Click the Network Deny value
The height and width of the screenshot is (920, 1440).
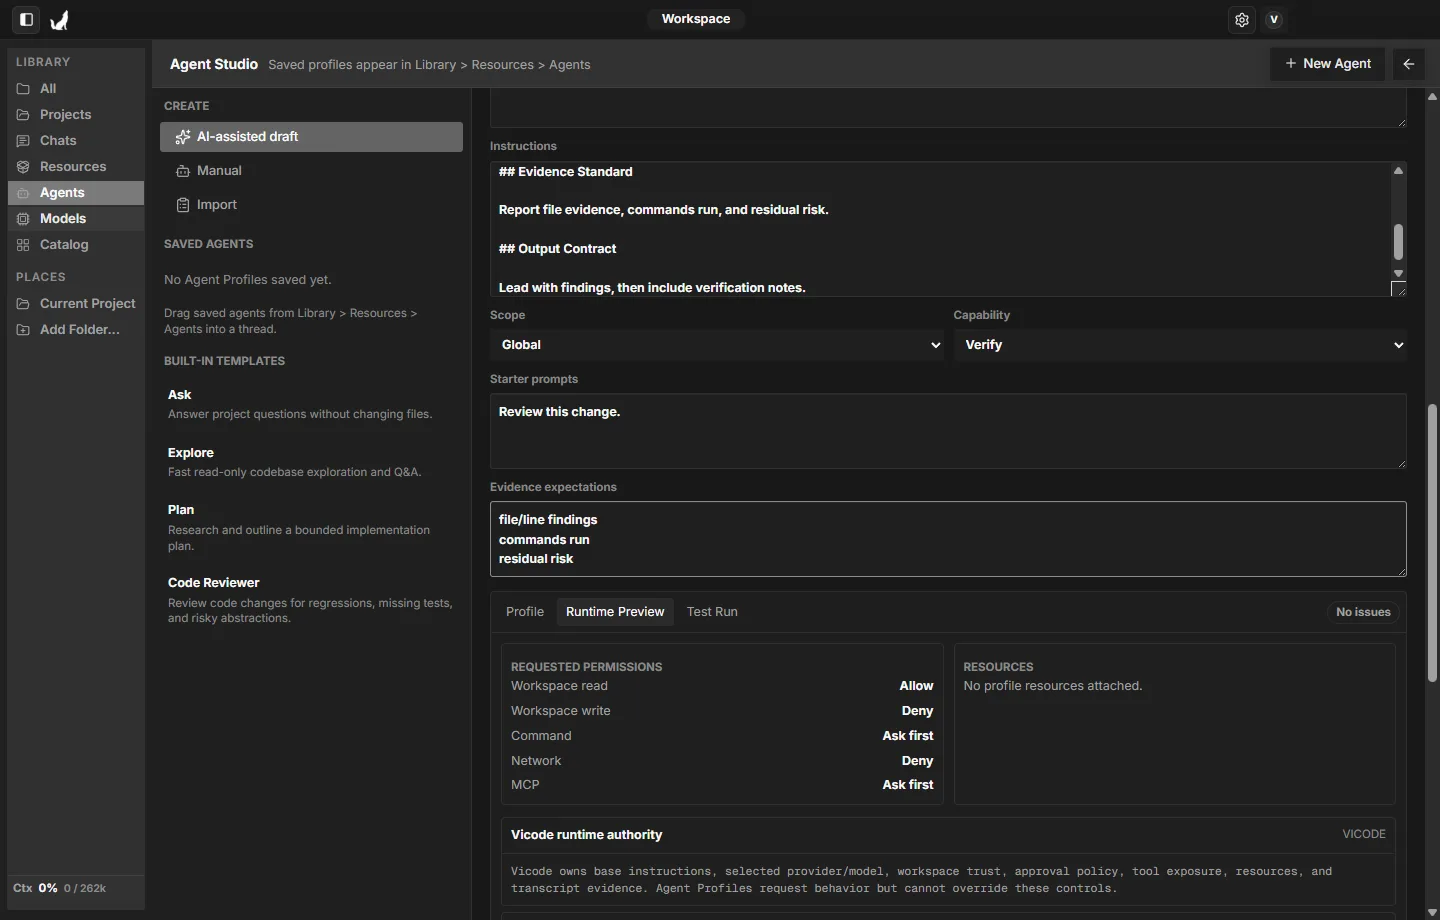pos(917,761)
